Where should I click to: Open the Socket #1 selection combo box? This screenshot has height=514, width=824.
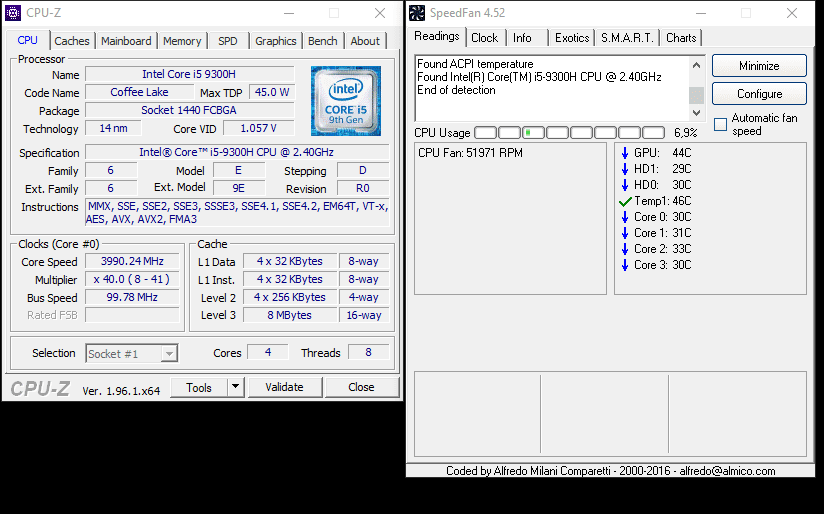click(131, 354)
